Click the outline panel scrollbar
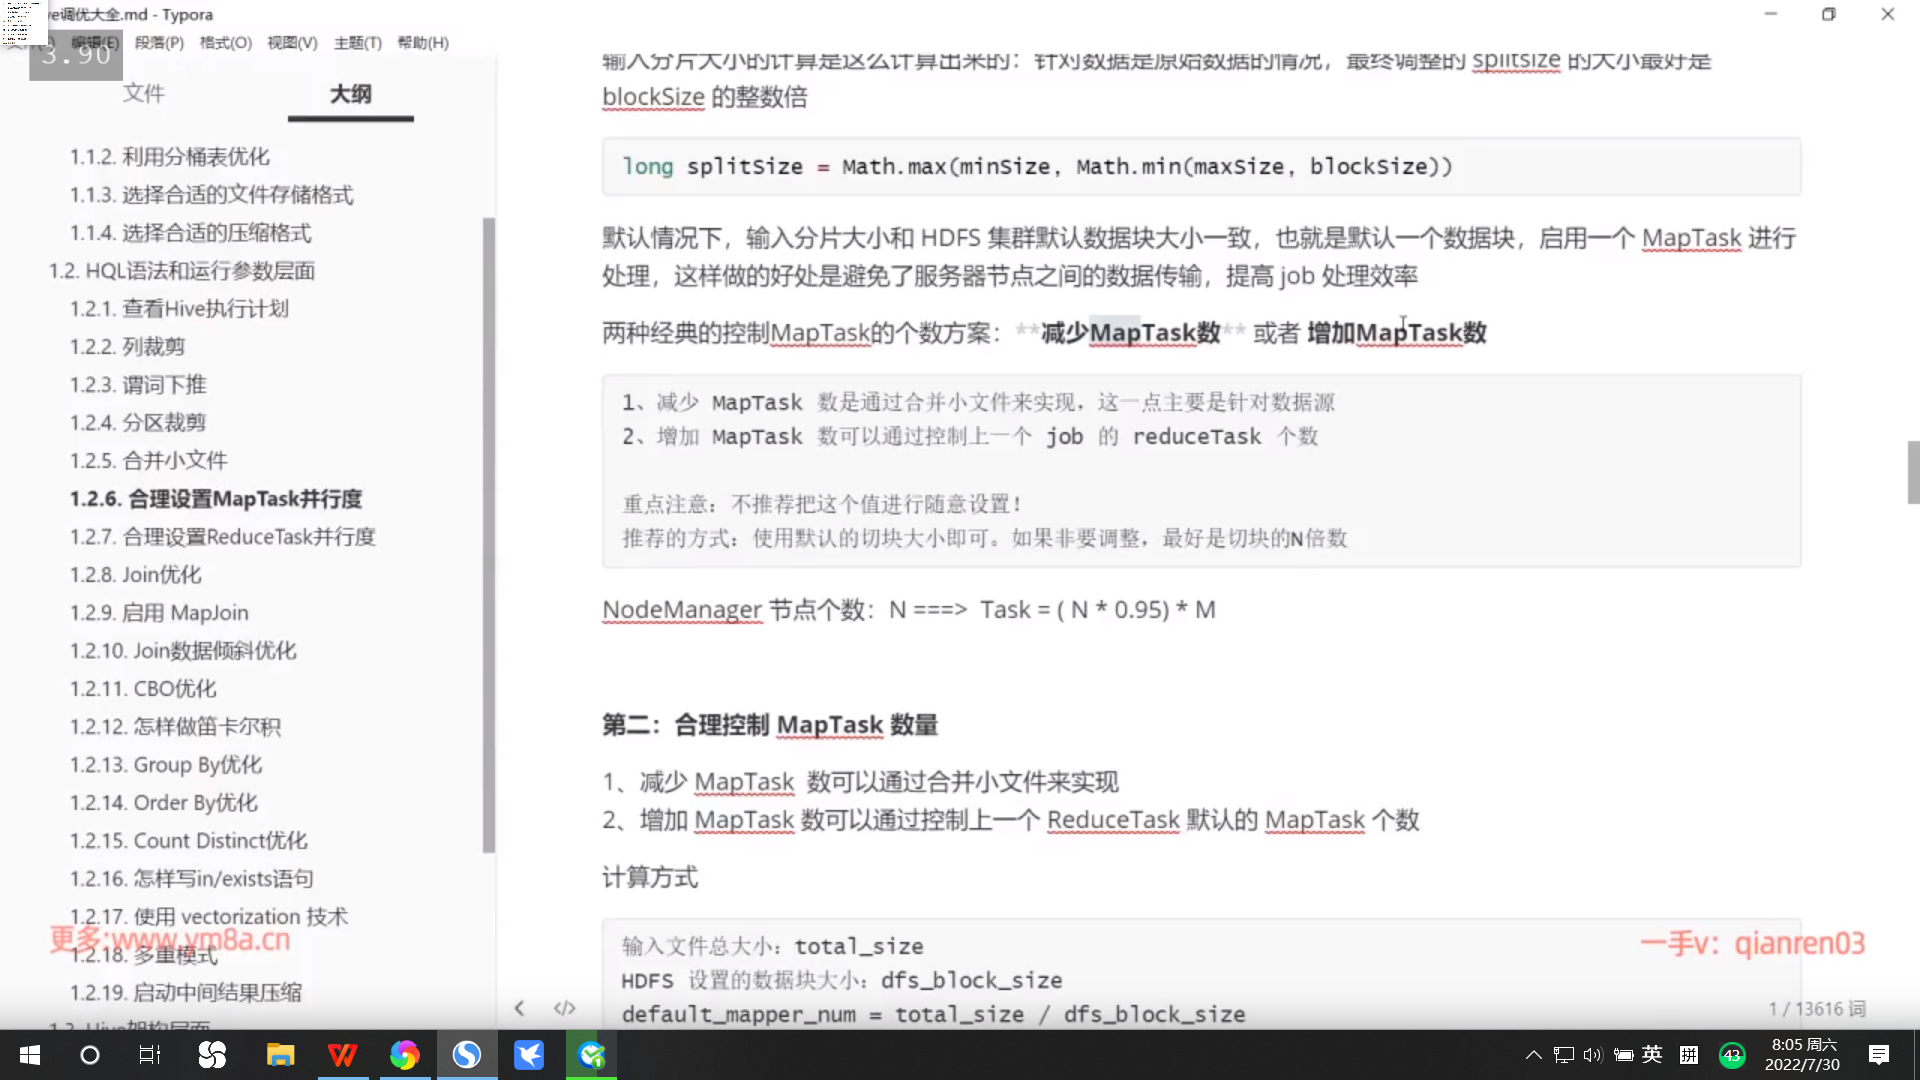 tap(488, 535)
